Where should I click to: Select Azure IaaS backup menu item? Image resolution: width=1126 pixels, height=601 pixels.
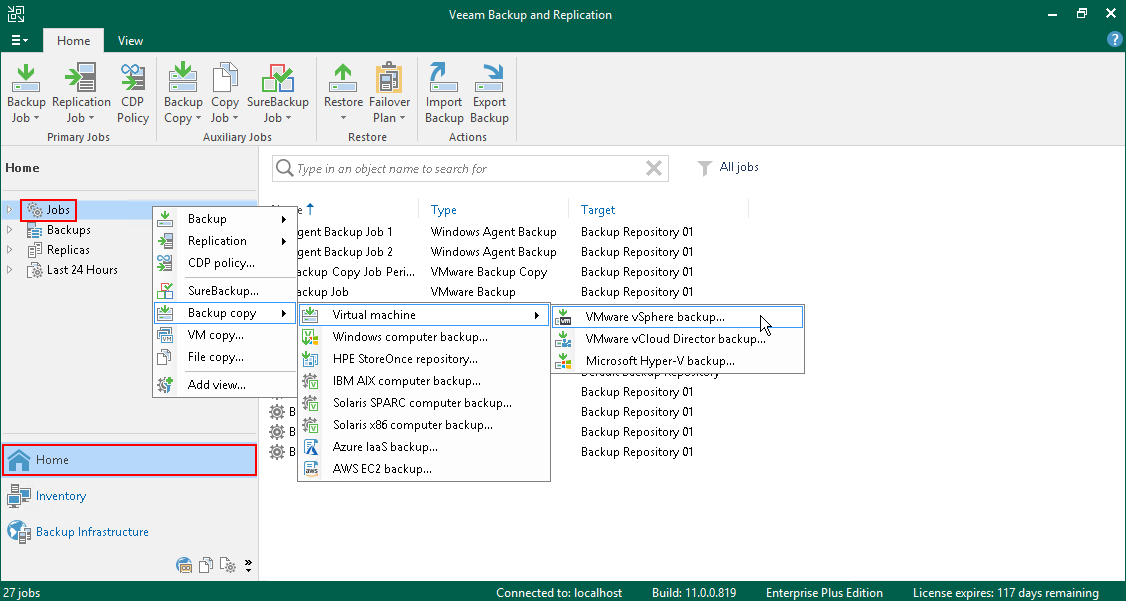pos(385,447)
